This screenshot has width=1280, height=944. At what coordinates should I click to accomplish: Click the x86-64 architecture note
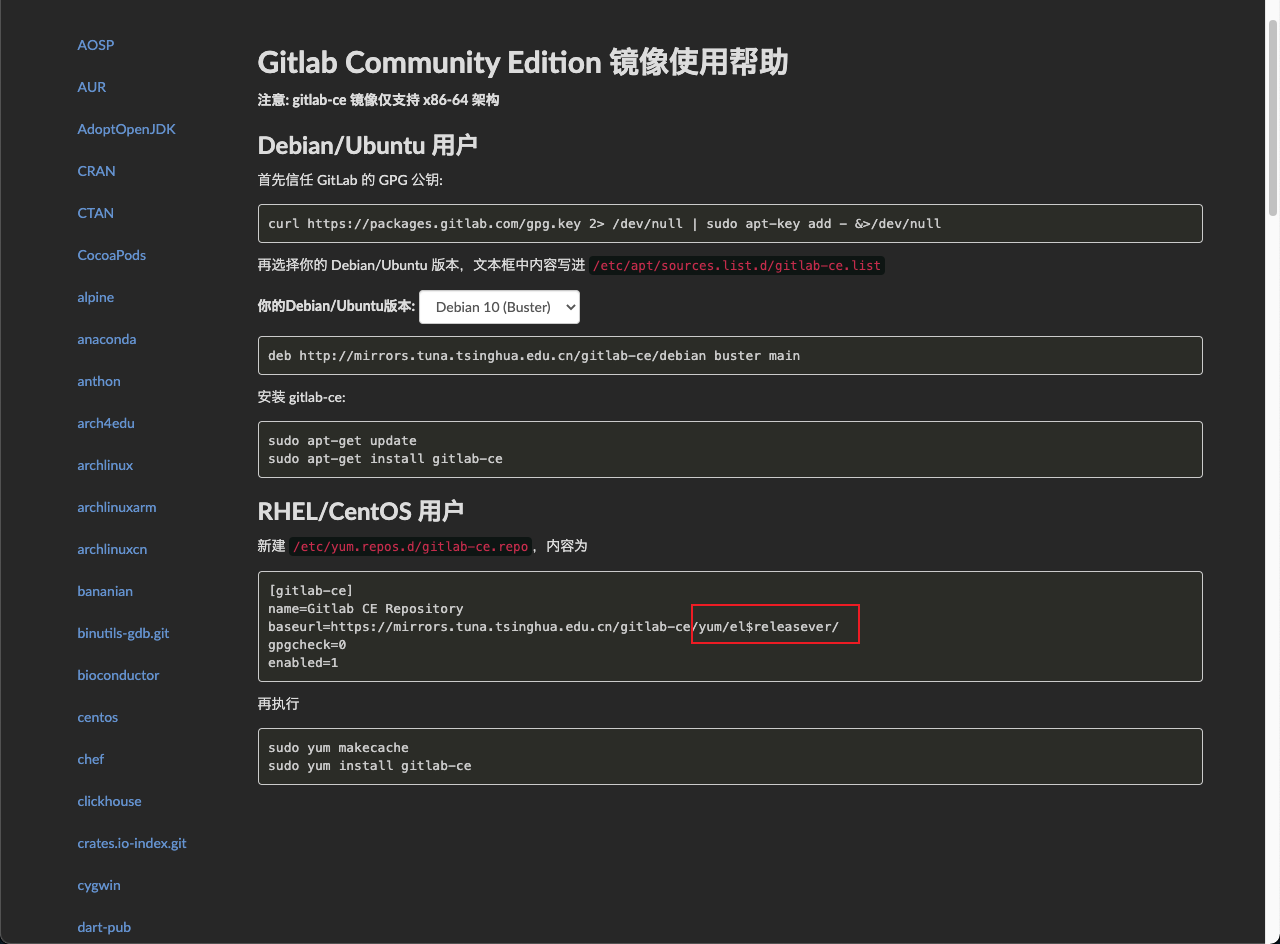(x=378, y=100)
